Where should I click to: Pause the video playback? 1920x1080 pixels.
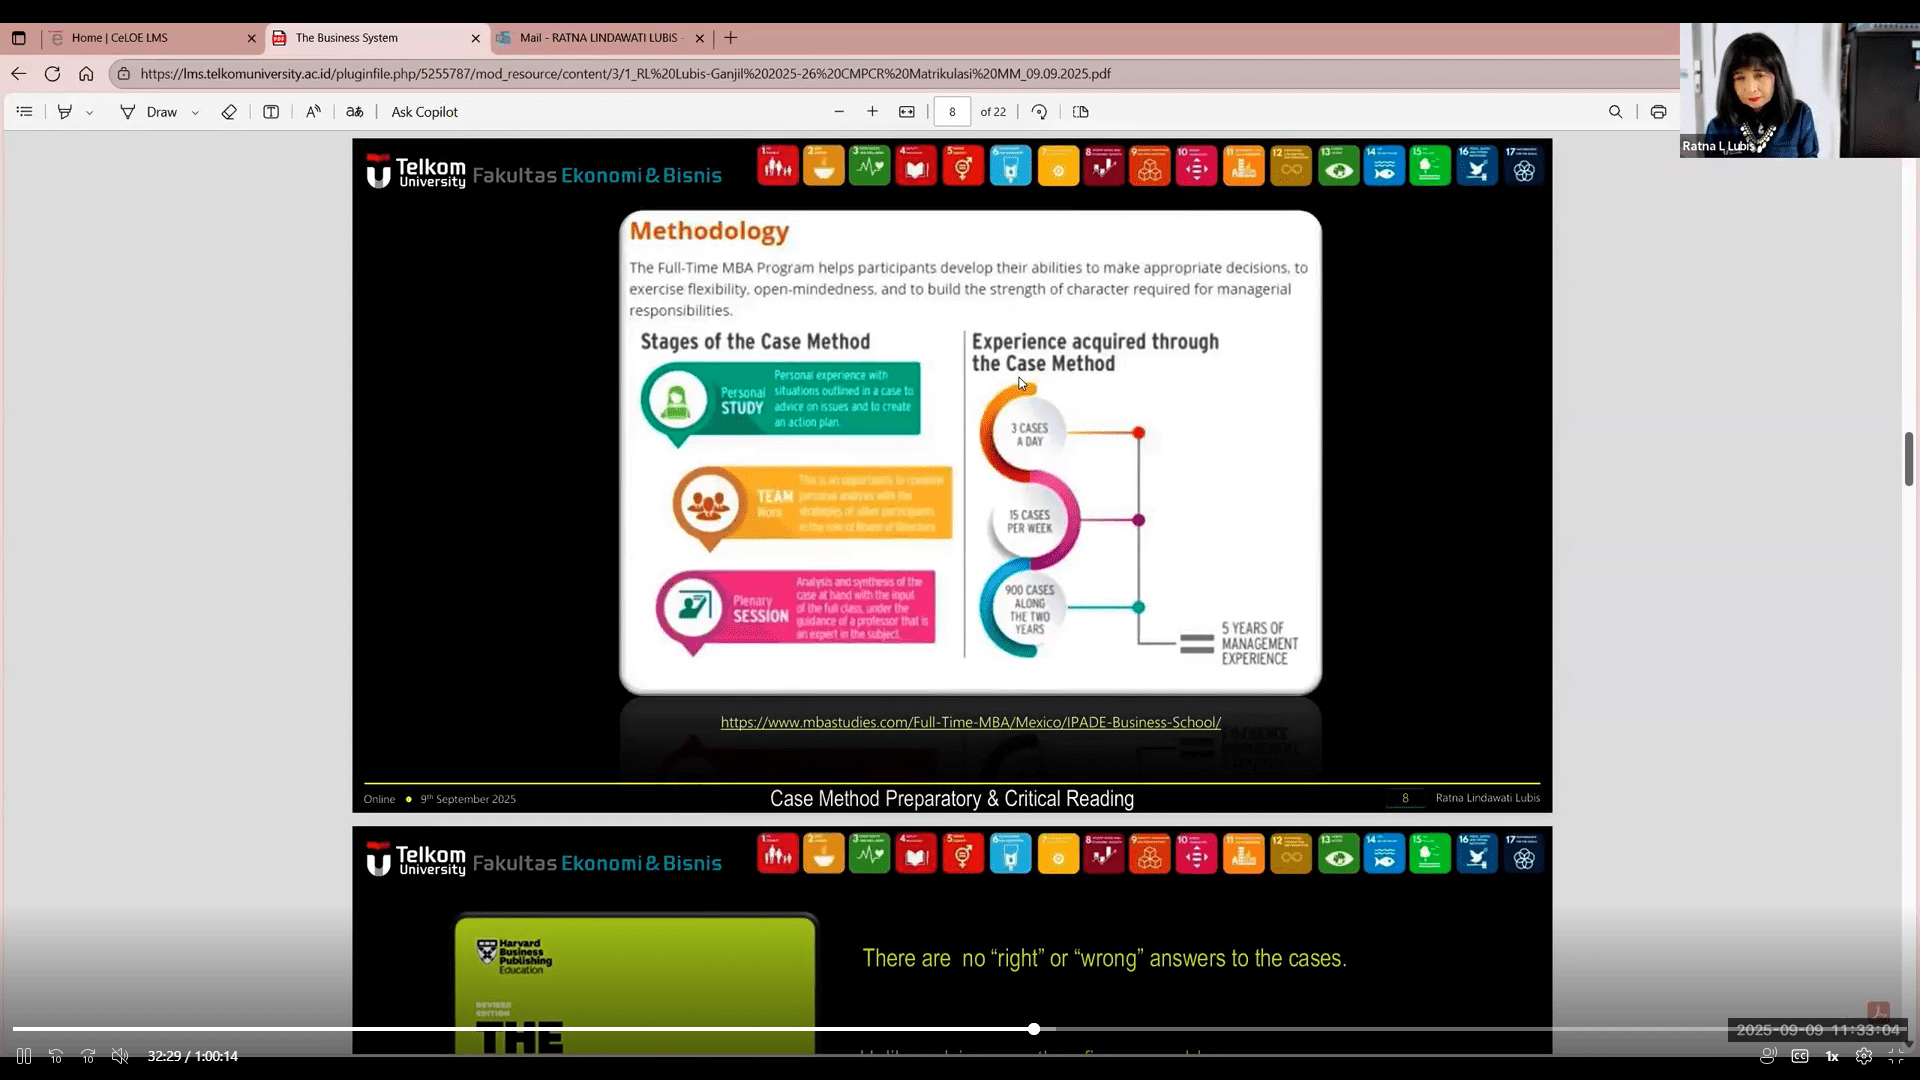24,1056
